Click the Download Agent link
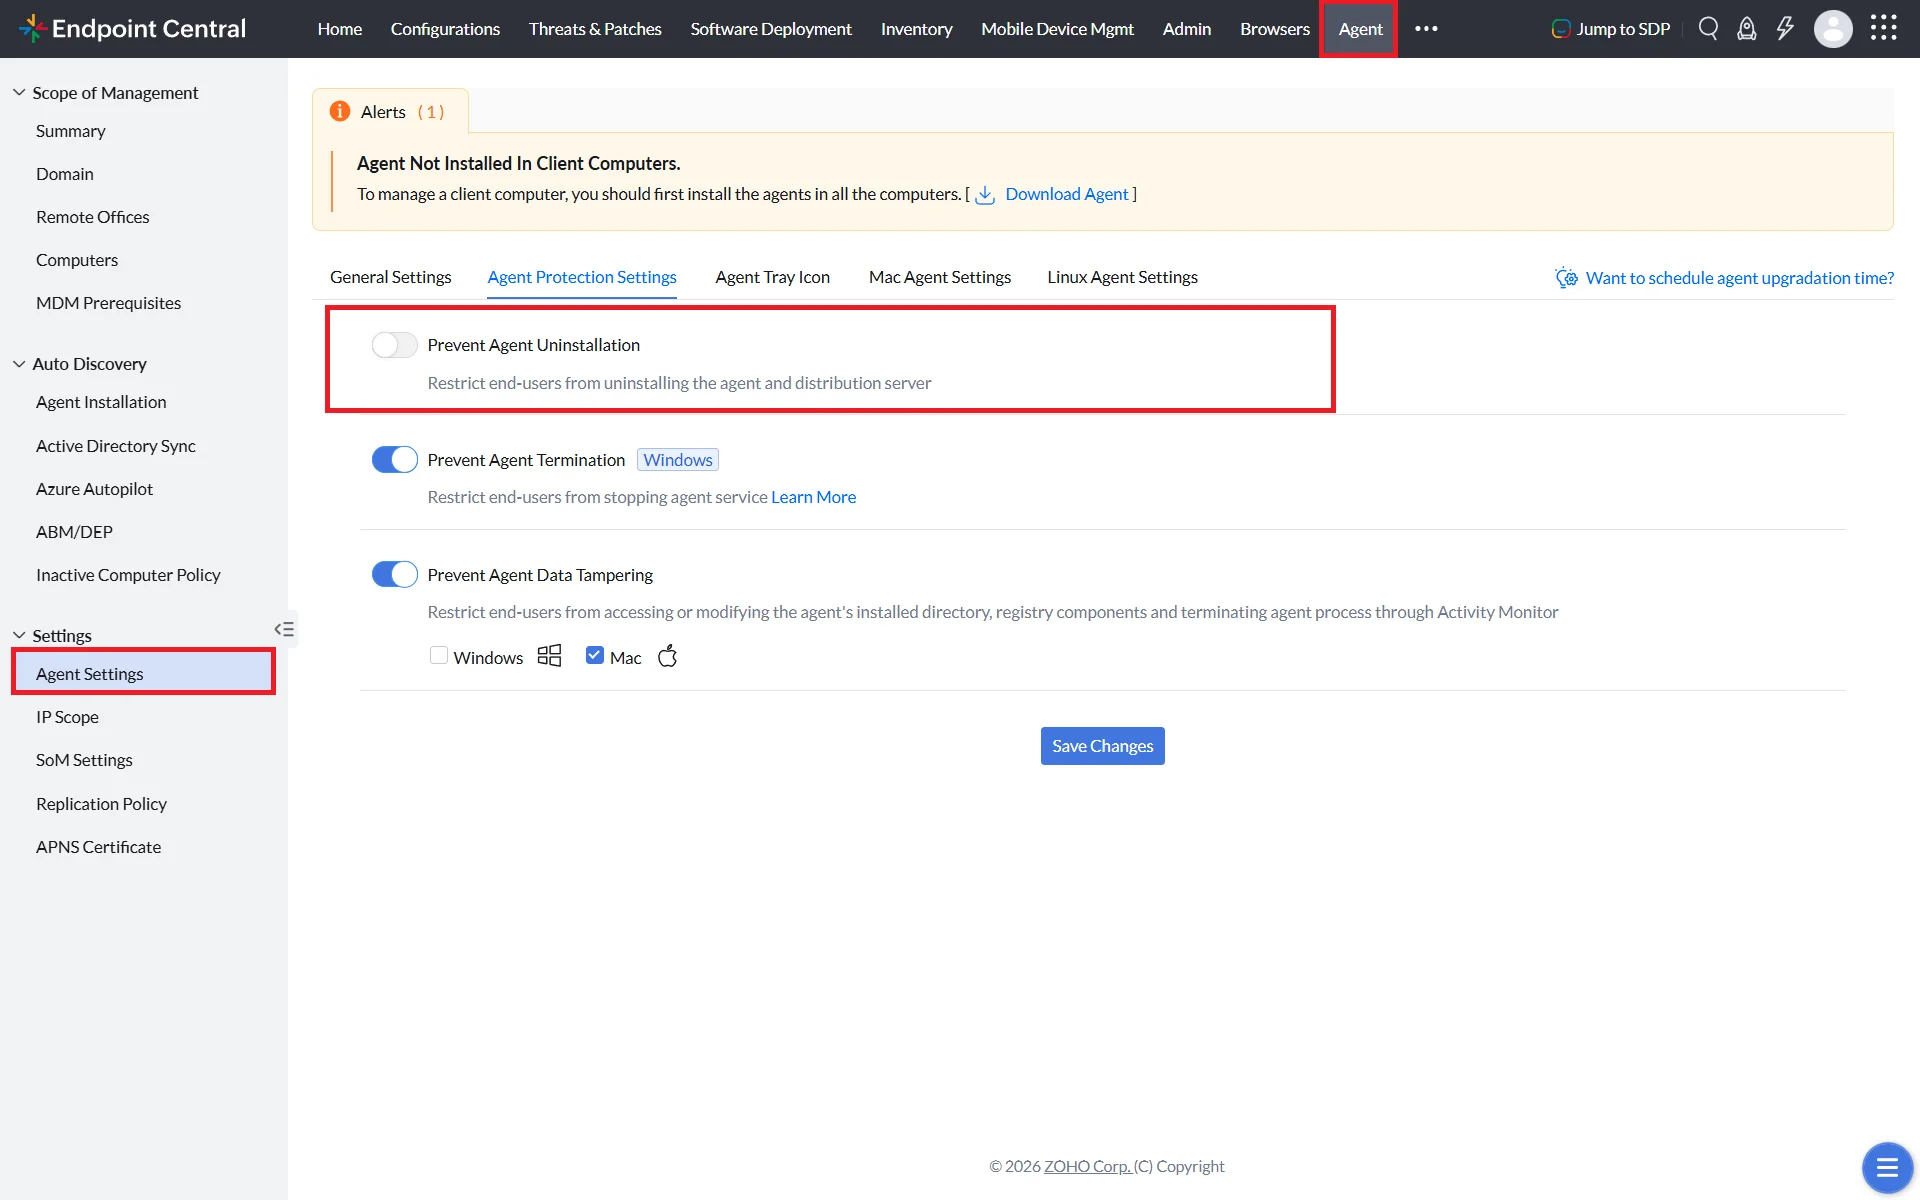1920x1200 pixels. [1066, 194]
